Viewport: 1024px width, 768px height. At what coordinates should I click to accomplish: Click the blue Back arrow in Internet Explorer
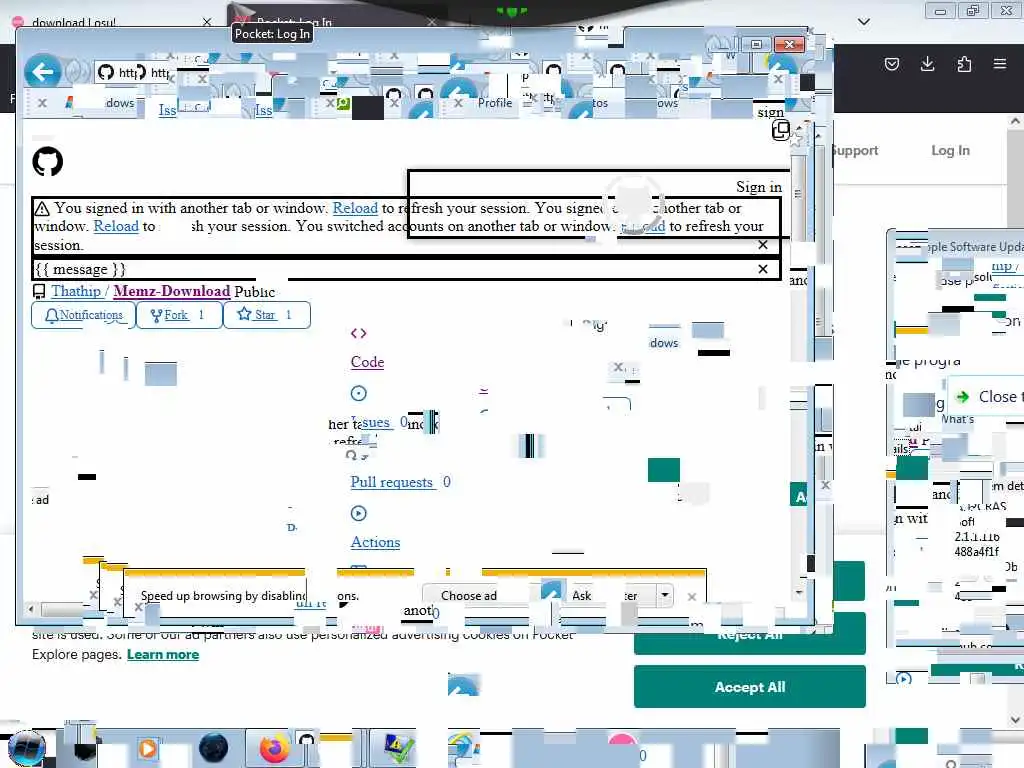(43, 71)
